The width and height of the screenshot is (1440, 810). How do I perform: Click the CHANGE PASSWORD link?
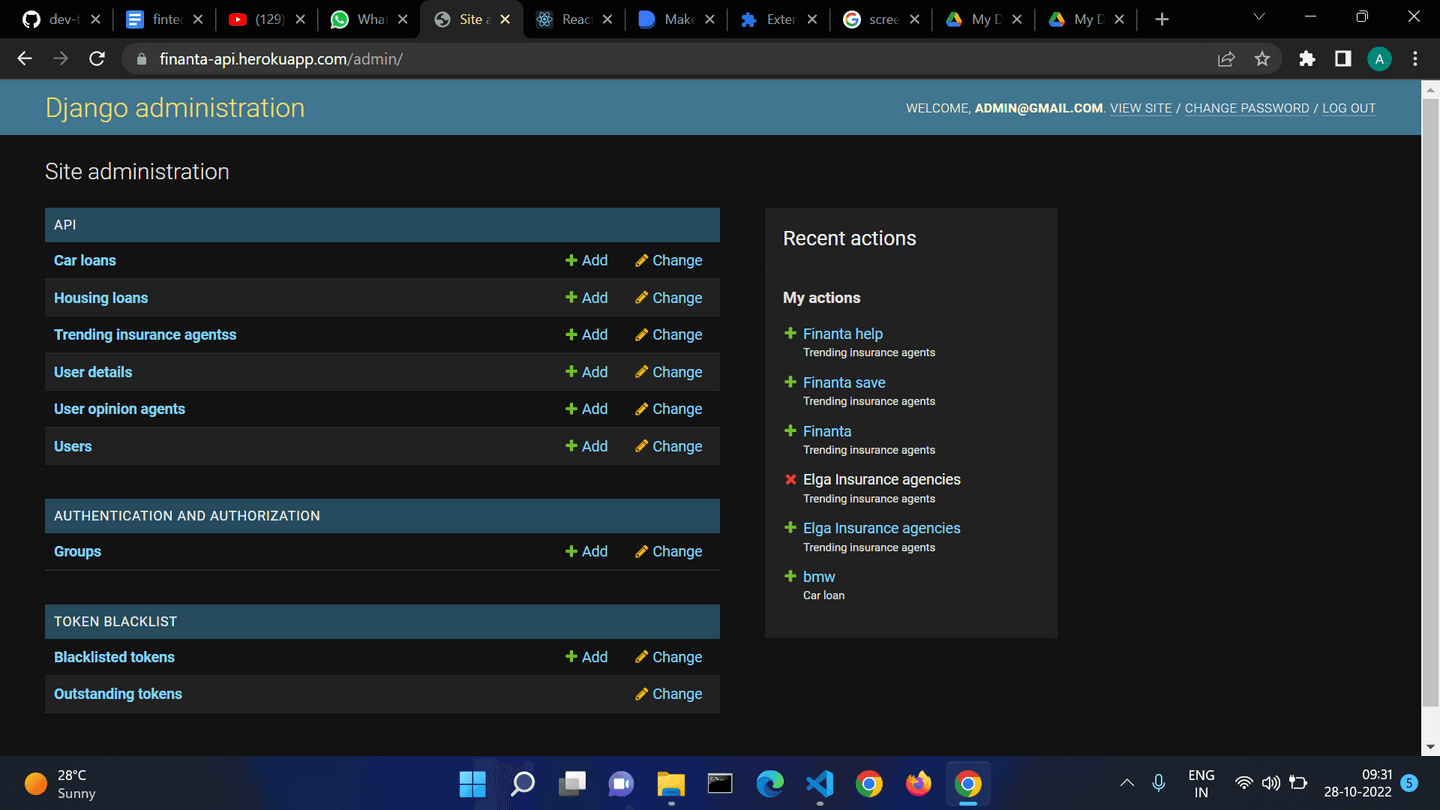tap(1247, 108)
